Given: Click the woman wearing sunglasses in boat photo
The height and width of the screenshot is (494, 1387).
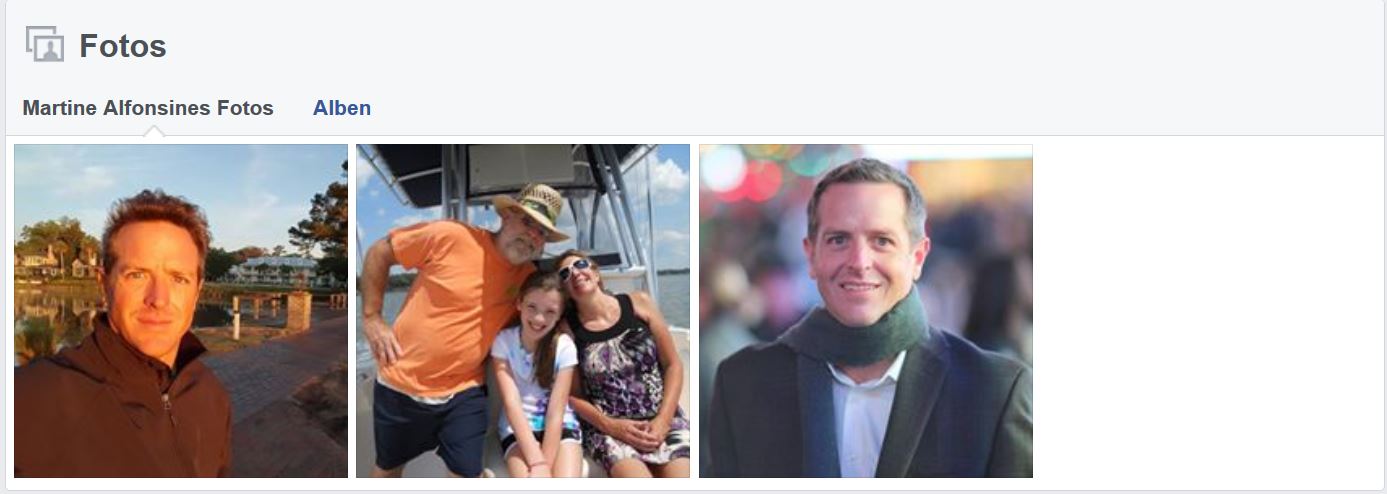Looking at the screenshot, I should (x=620, y=360).
